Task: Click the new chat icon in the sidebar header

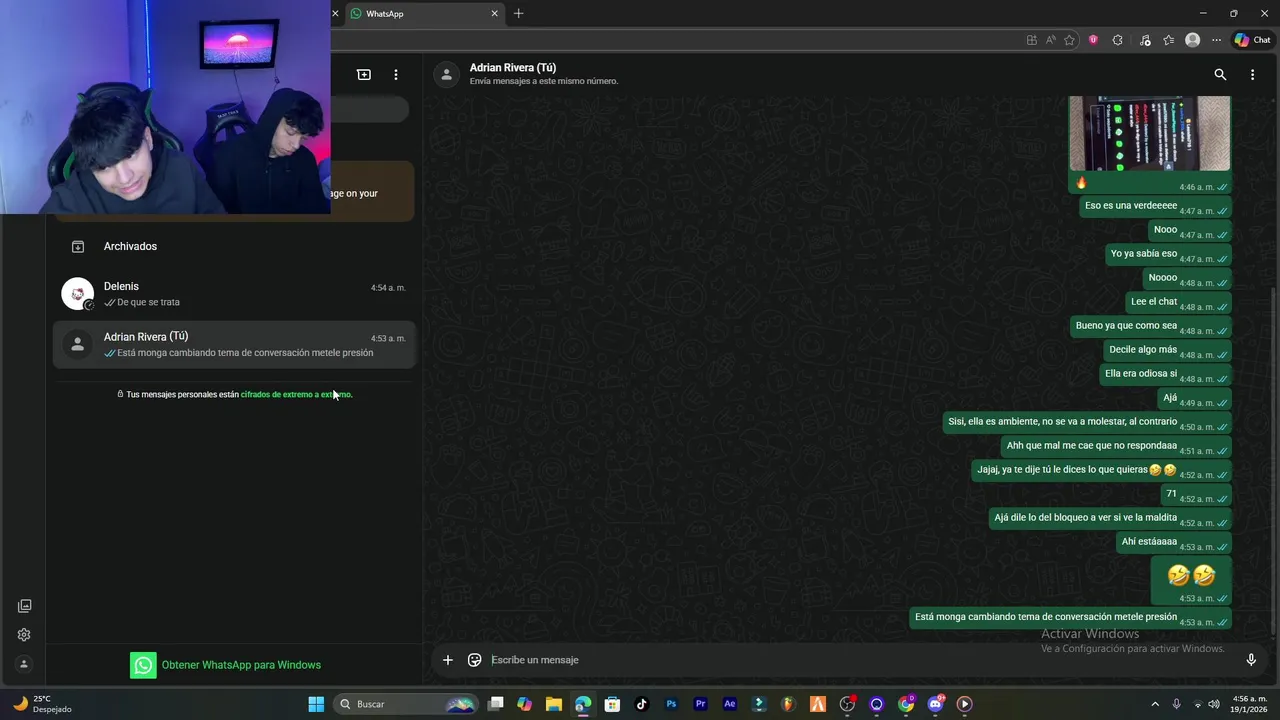Action: [x=364, y=75]
